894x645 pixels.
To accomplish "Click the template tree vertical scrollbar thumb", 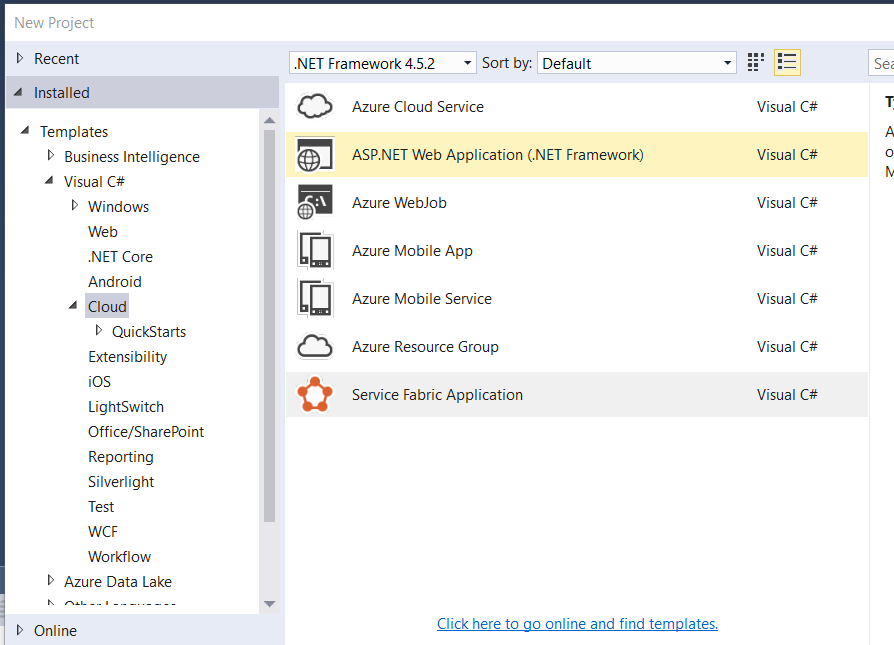I will coord(270,326).
